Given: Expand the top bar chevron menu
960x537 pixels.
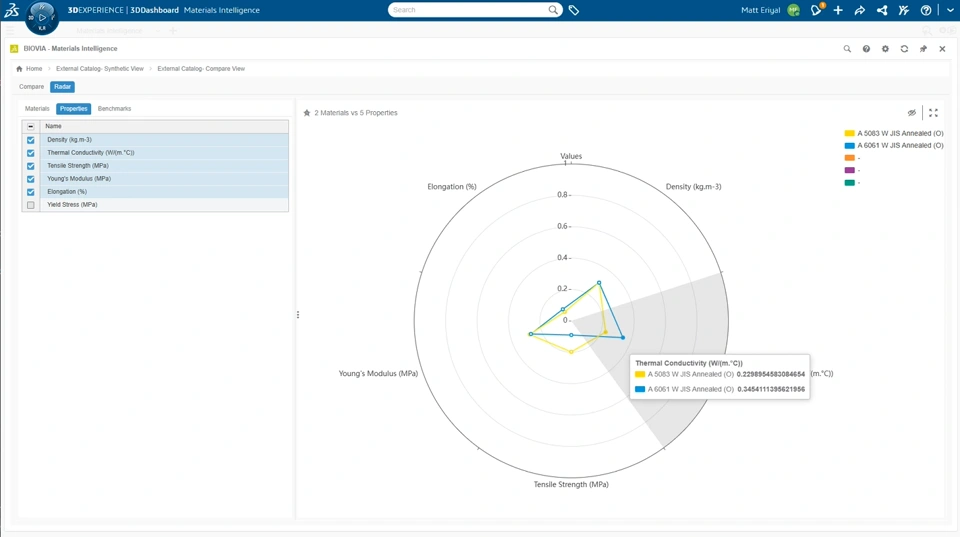Looking at the screenshot, I should (950, 10).
